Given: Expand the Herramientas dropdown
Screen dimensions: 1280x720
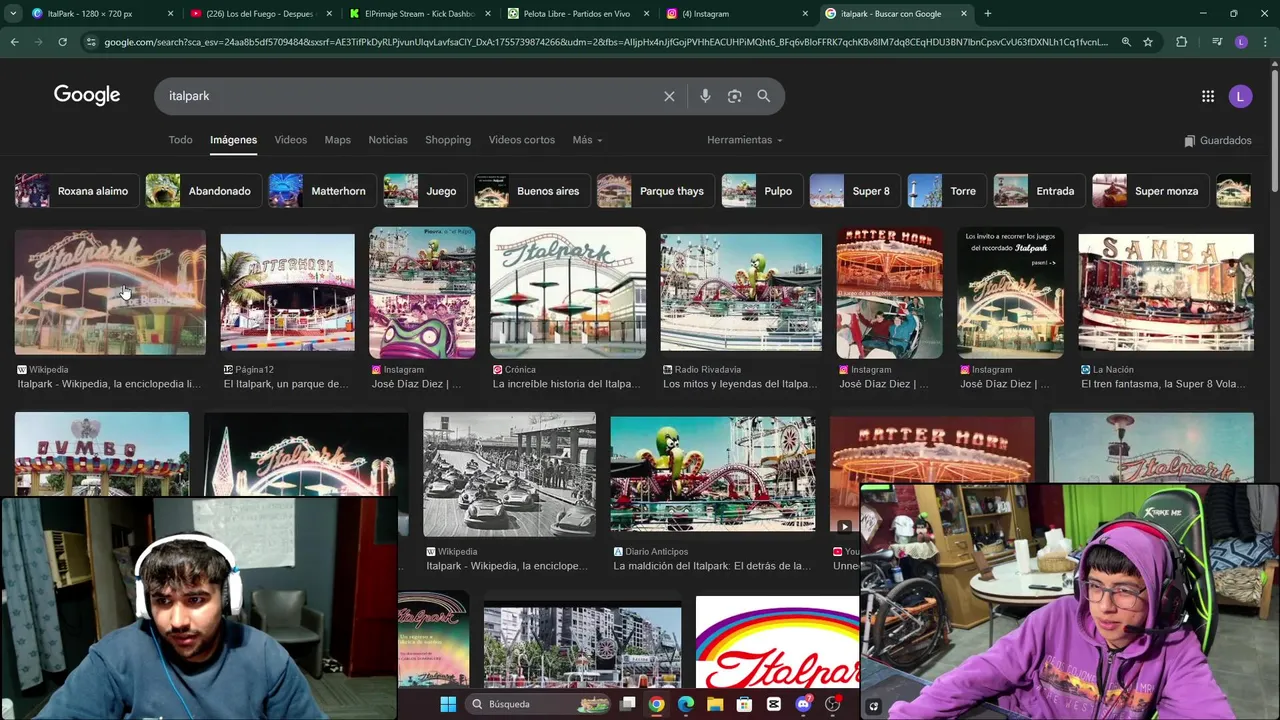Looking at the screenshot, I should coord(745,140).
